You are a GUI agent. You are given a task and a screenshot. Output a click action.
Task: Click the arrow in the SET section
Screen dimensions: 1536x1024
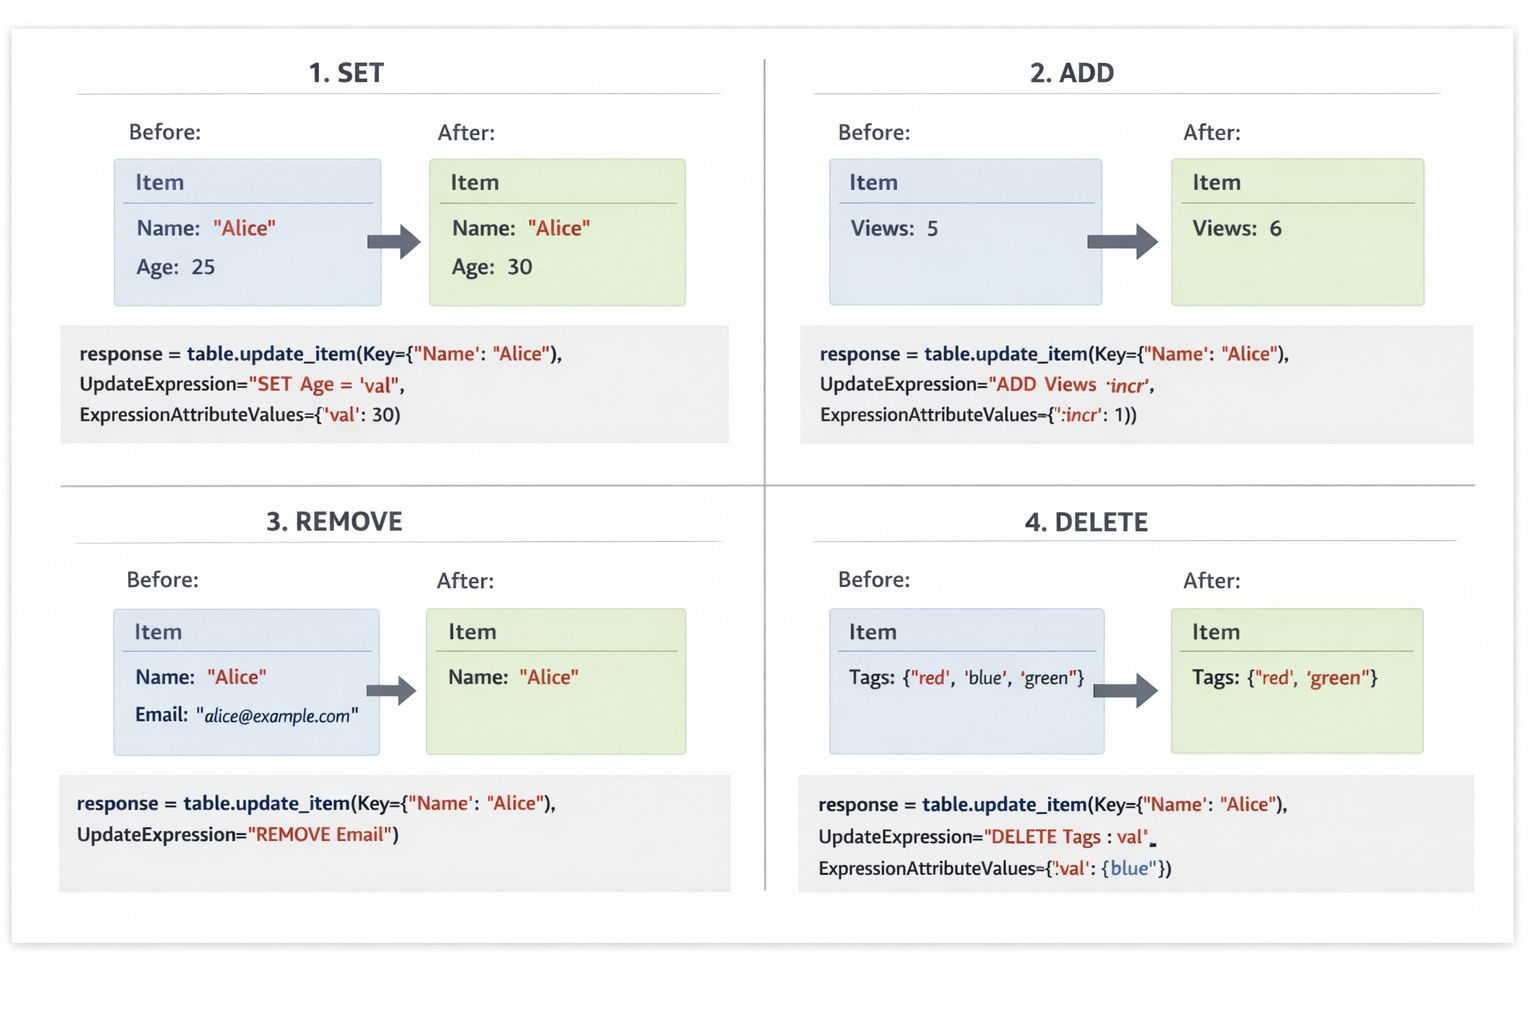(394, 241)
